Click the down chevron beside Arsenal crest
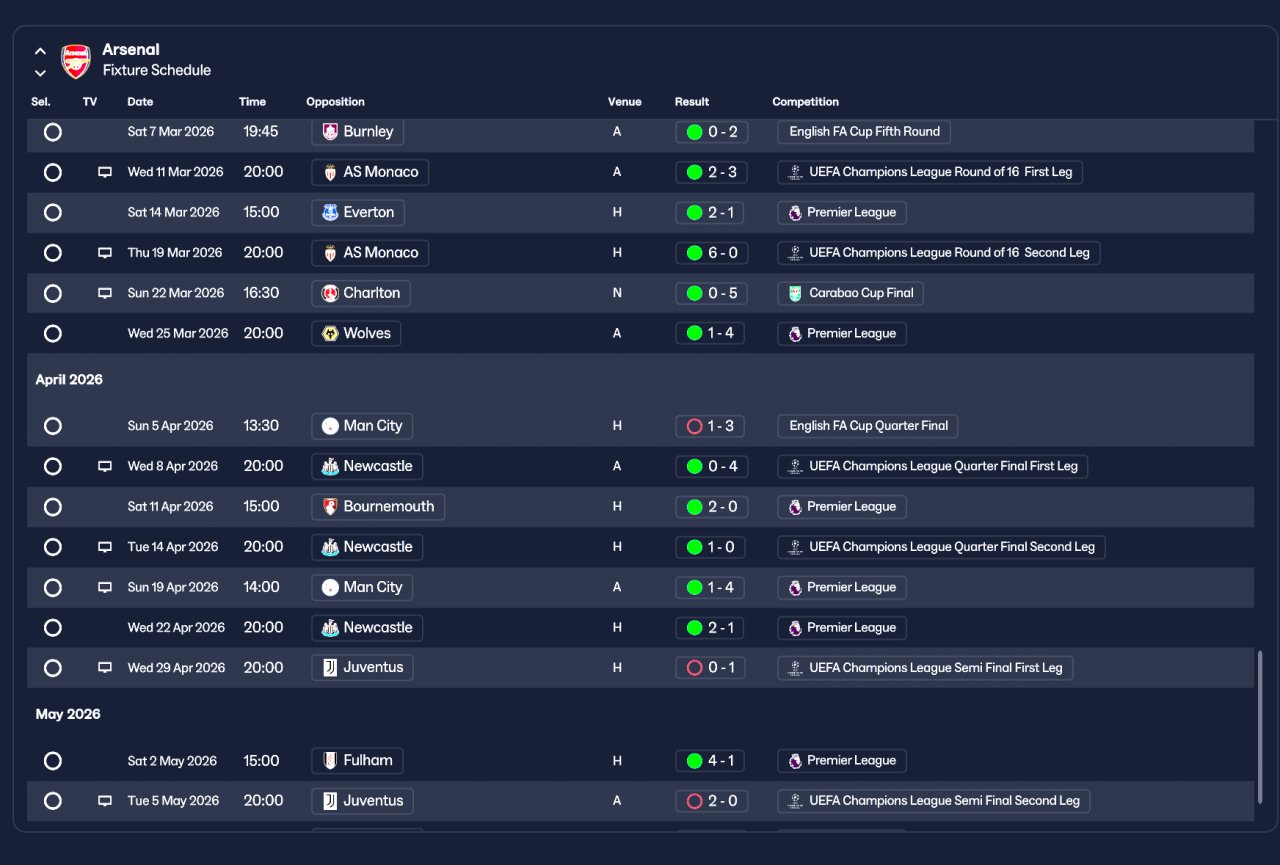 (40, 72)
